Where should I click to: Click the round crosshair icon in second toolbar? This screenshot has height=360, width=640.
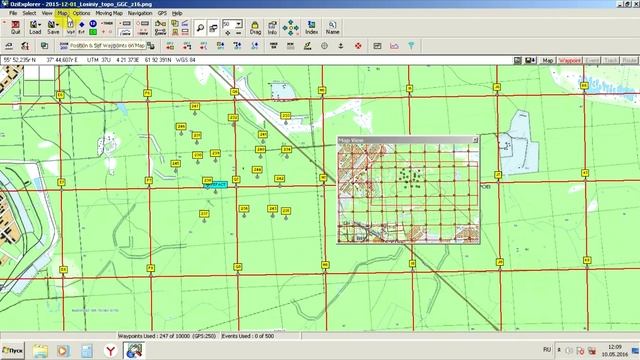coord(324,46)
